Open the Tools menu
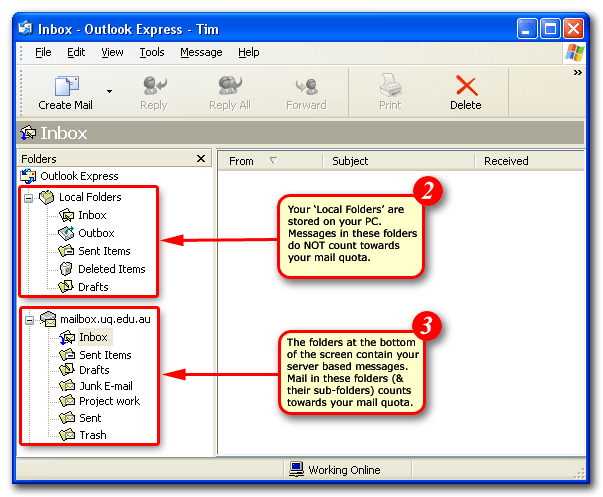Image resolution: width=603 pixels, height=497 pixels. (152, 52)
